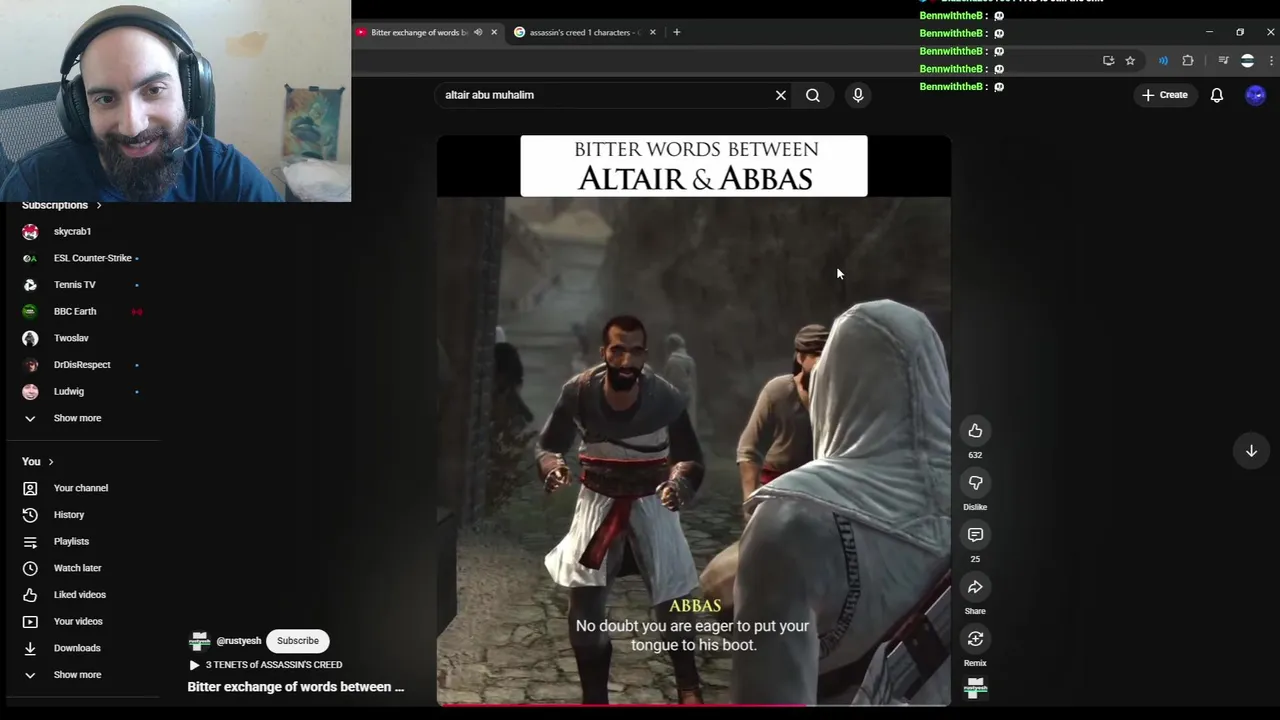The width and height of the screenshot is (1280, 720).
Task: Click the 25 comments count
Action: pyautogui.click(x=975, y=559)
